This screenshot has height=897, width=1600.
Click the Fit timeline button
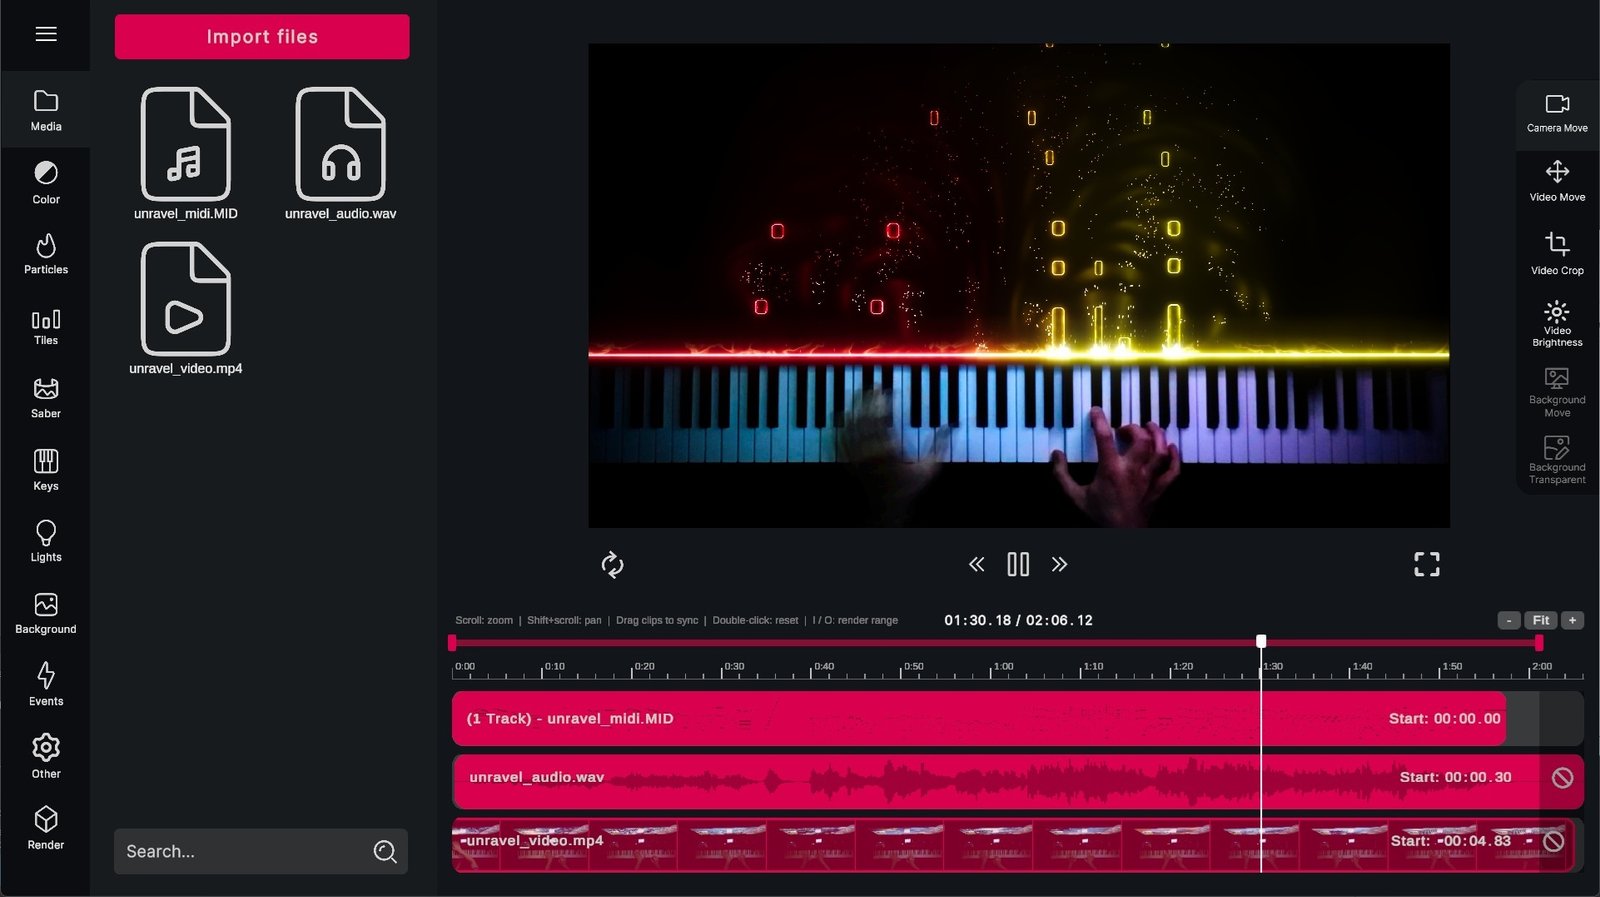tap(1541, 620)
